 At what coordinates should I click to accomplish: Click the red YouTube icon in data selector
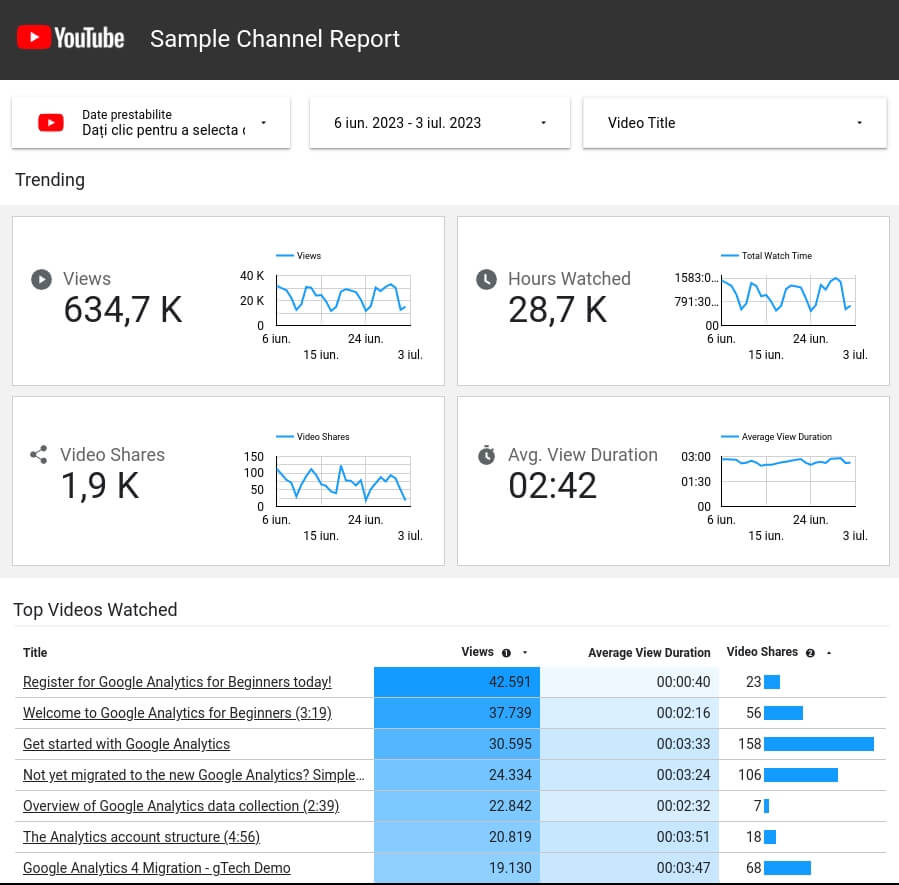pos(51,123)
